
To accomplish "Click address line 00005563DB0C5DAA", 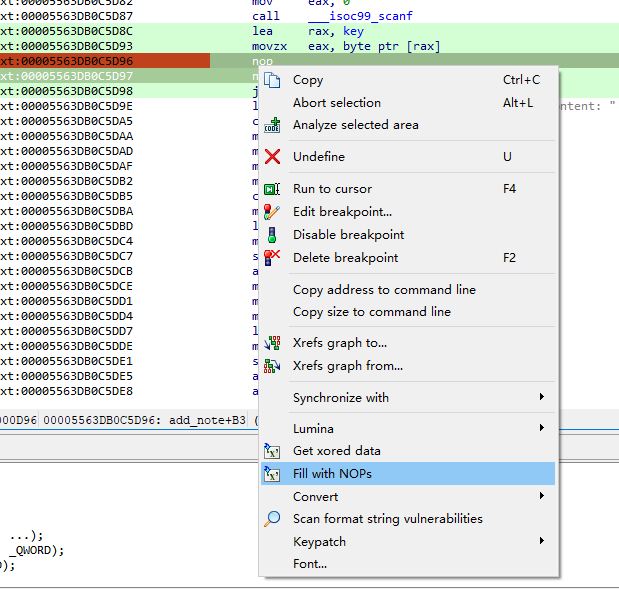I will pyautogui.click(x=66, y=136).
